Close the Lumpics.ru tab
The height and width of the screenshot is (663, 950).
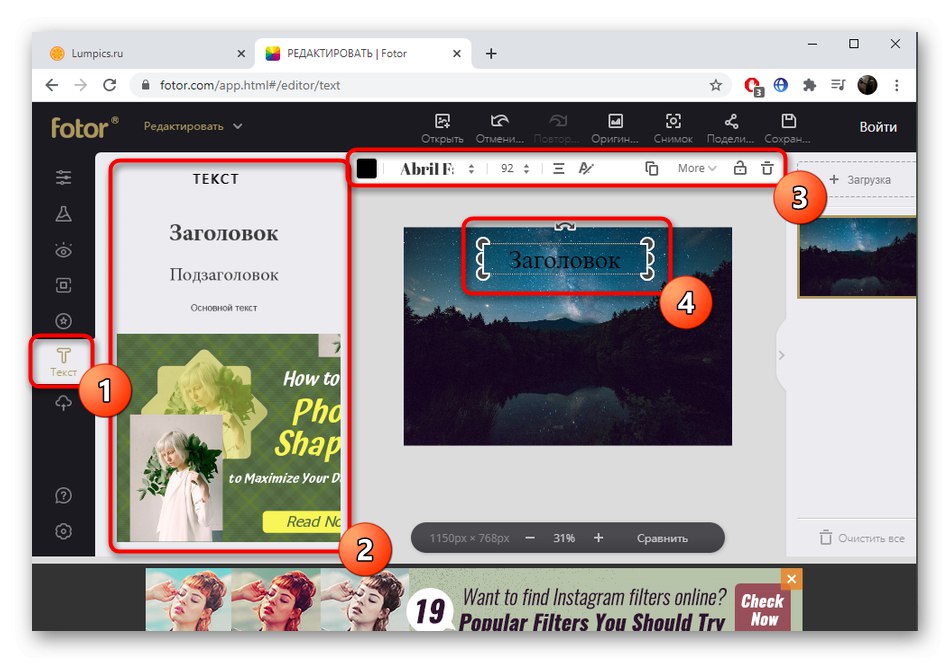241,53
